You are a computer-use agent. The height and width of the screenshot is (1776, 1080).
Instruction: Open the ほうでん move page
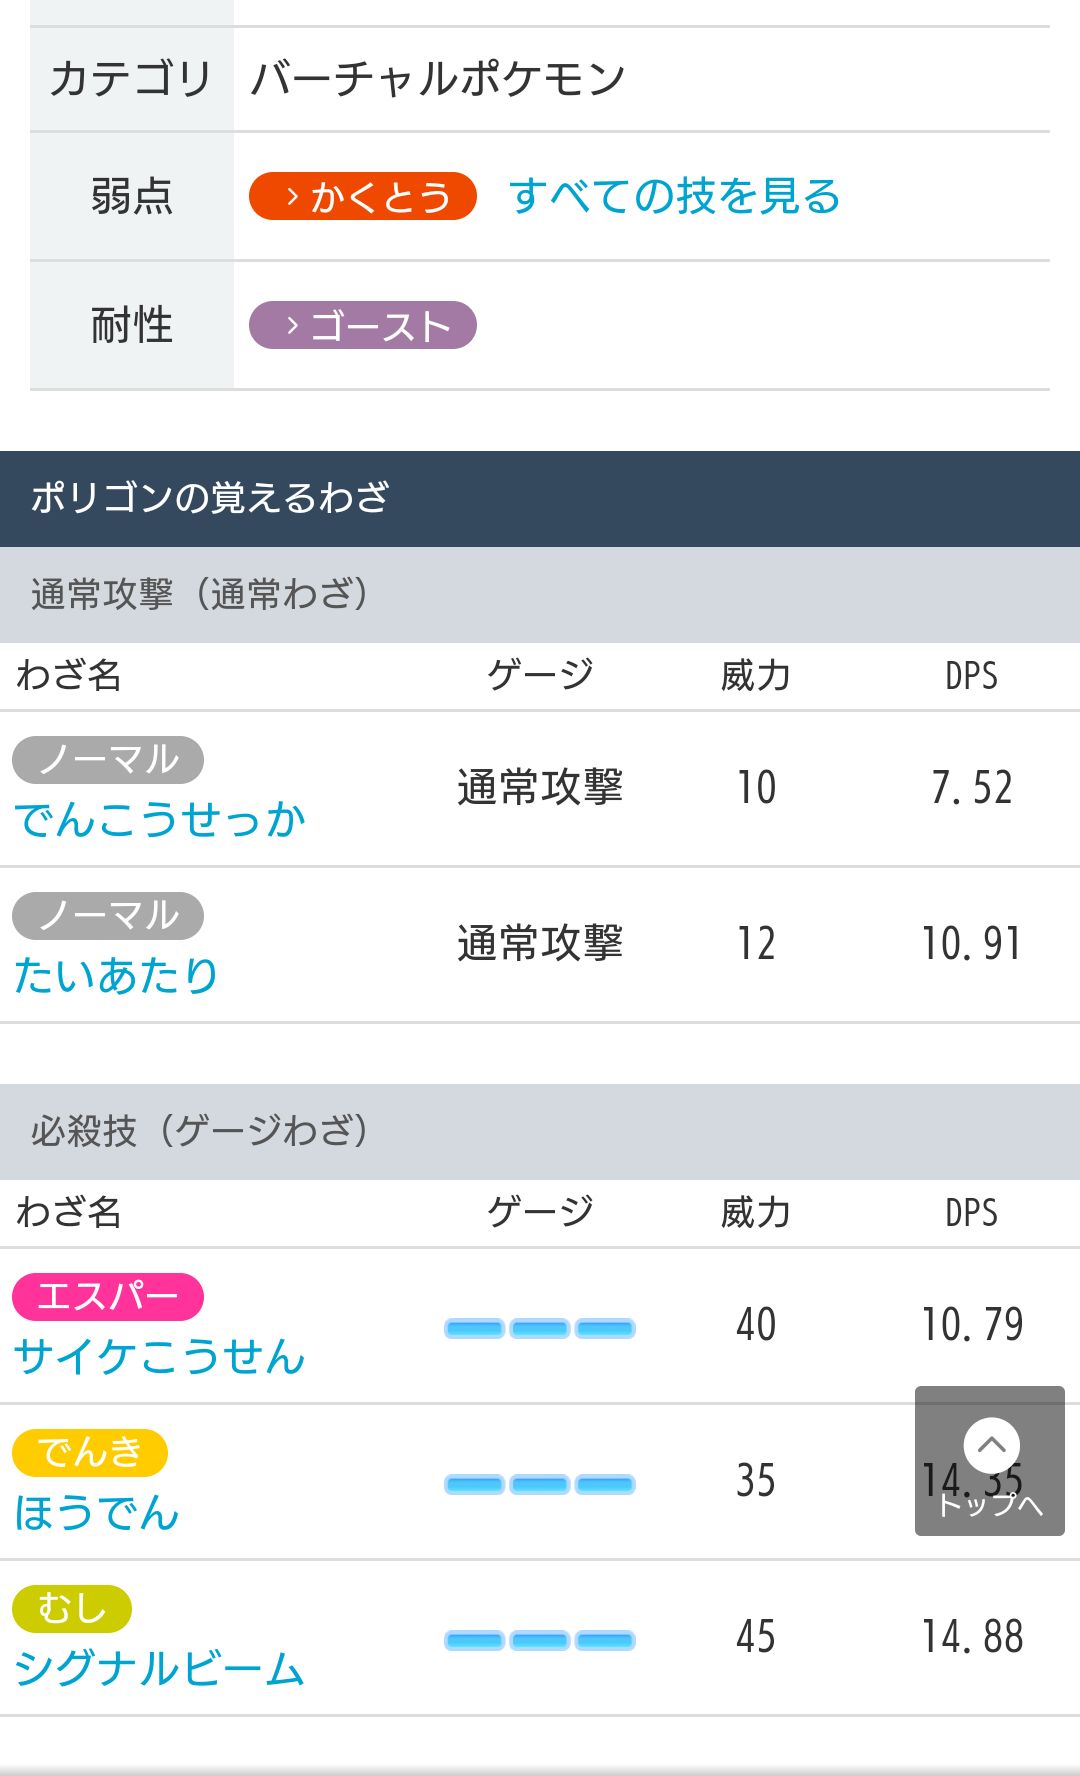pyautogui.click(x=97, y=1513)
